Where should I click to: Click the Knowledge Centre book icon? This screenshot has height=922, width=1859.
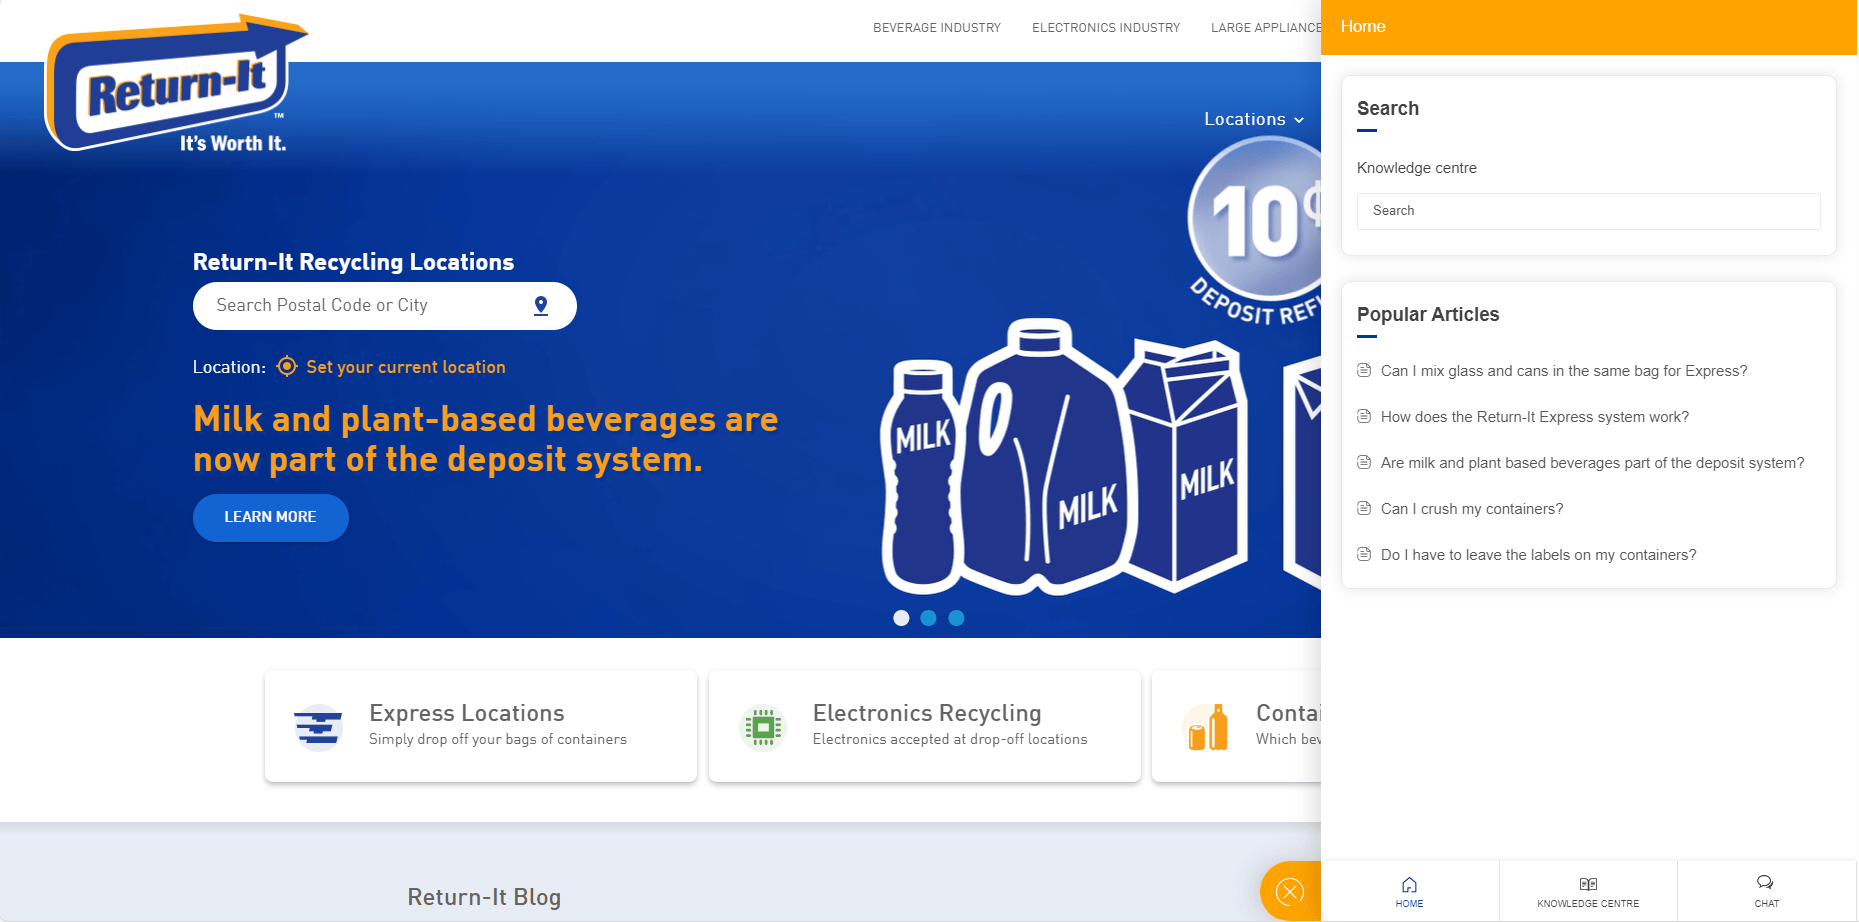tap(1588, 884)
